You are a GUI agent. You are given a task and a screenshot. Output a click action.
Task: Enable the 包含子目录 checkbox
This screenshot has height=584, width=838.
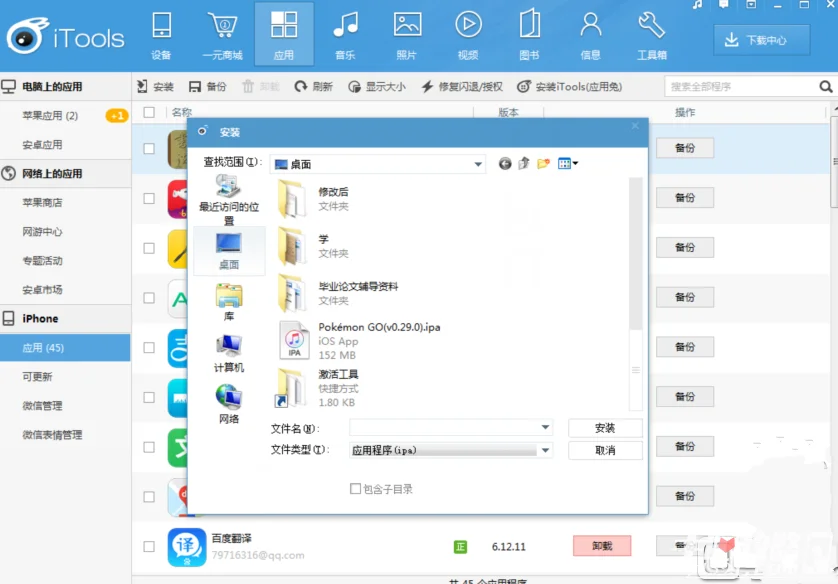(355, 488)
